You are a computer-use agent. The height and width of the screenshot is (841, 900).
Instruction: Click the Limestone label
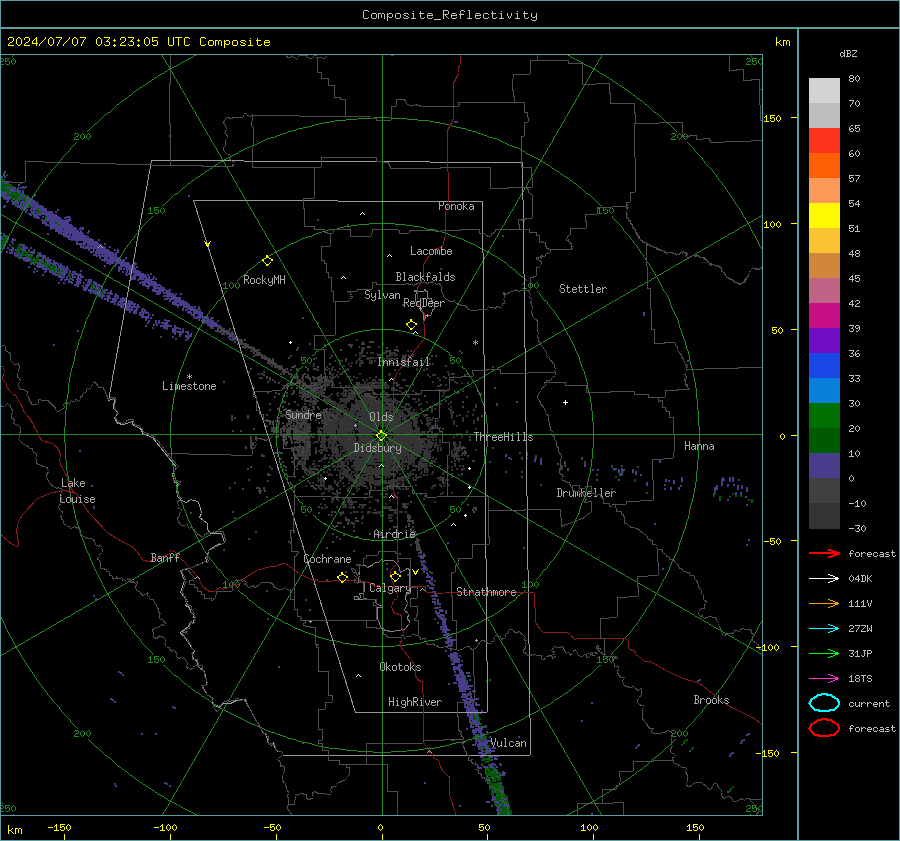[x=189, y=386]
